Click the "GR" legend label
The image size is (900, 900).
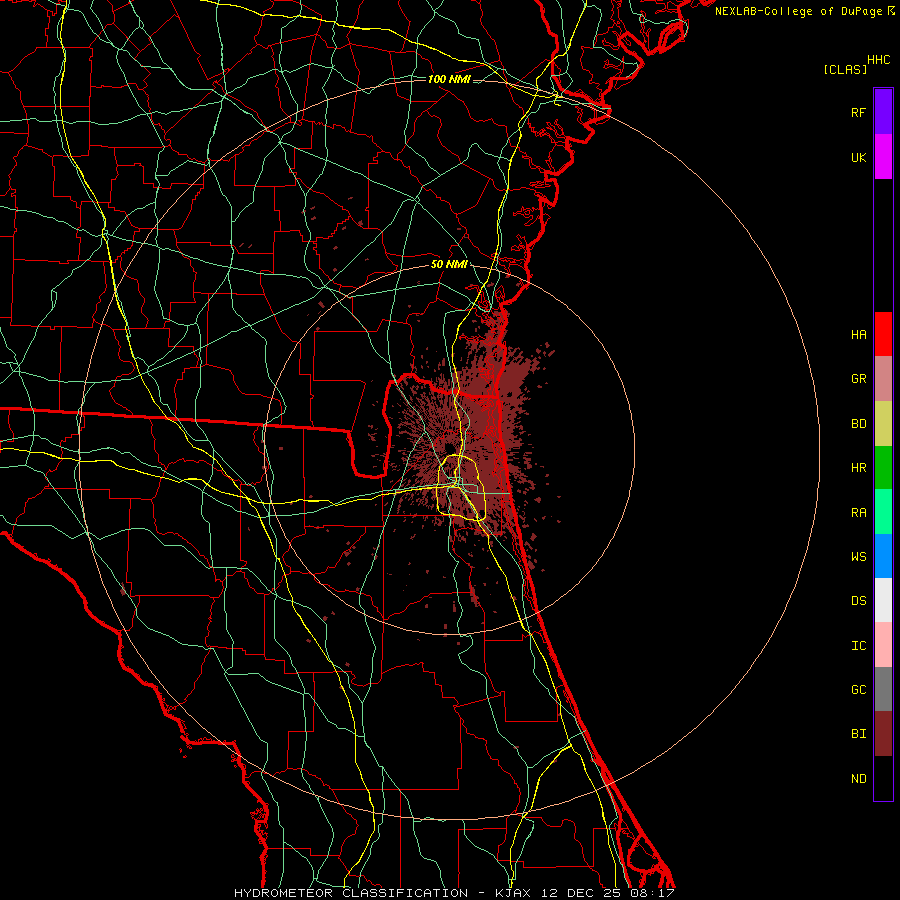pos(858,379)
